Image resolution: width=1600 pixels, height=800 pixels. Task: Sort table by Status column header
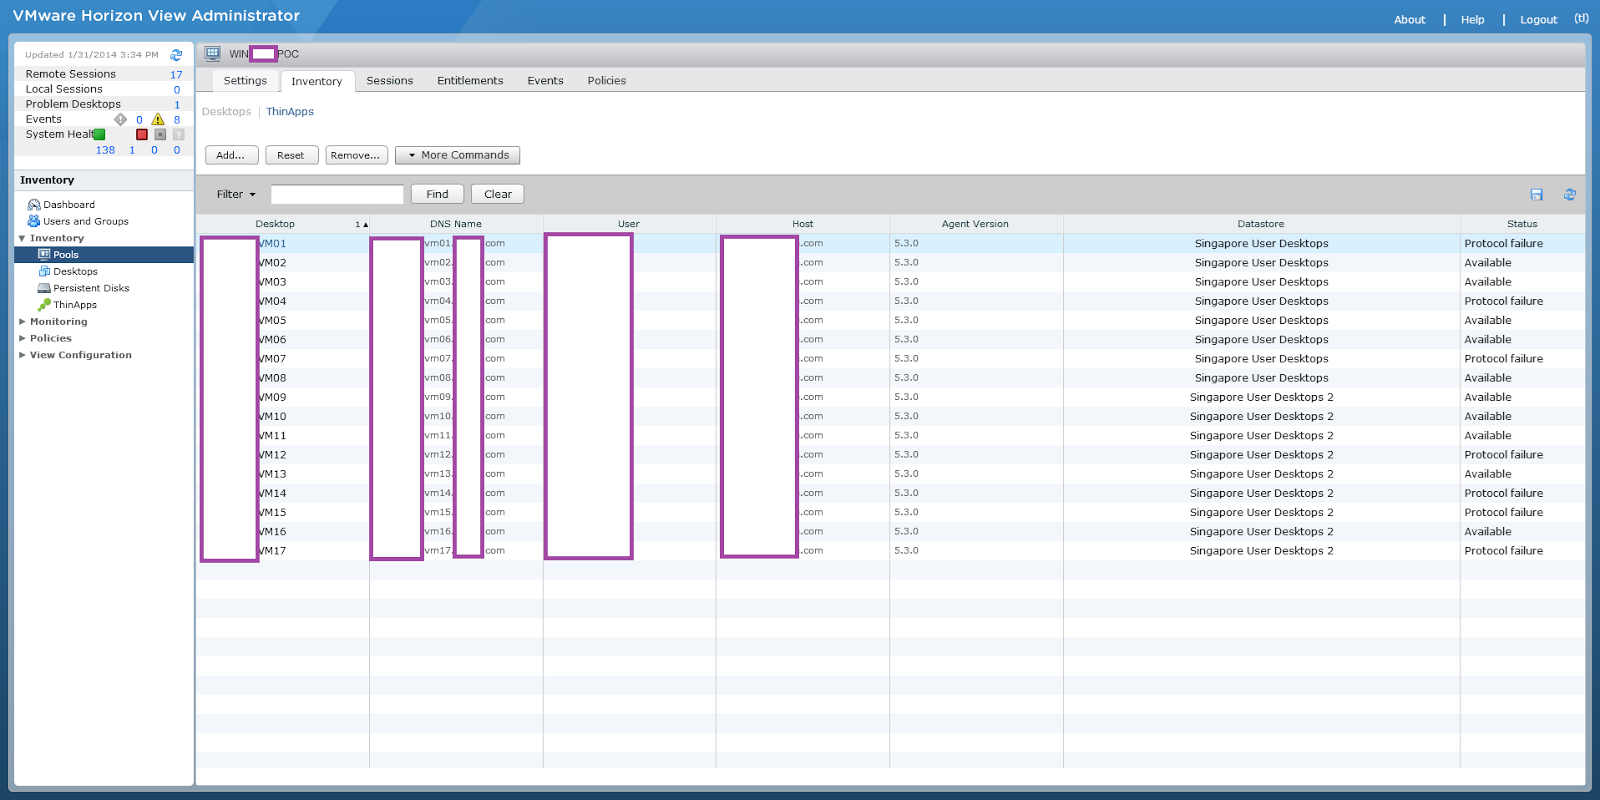[x=1521, y=224]
